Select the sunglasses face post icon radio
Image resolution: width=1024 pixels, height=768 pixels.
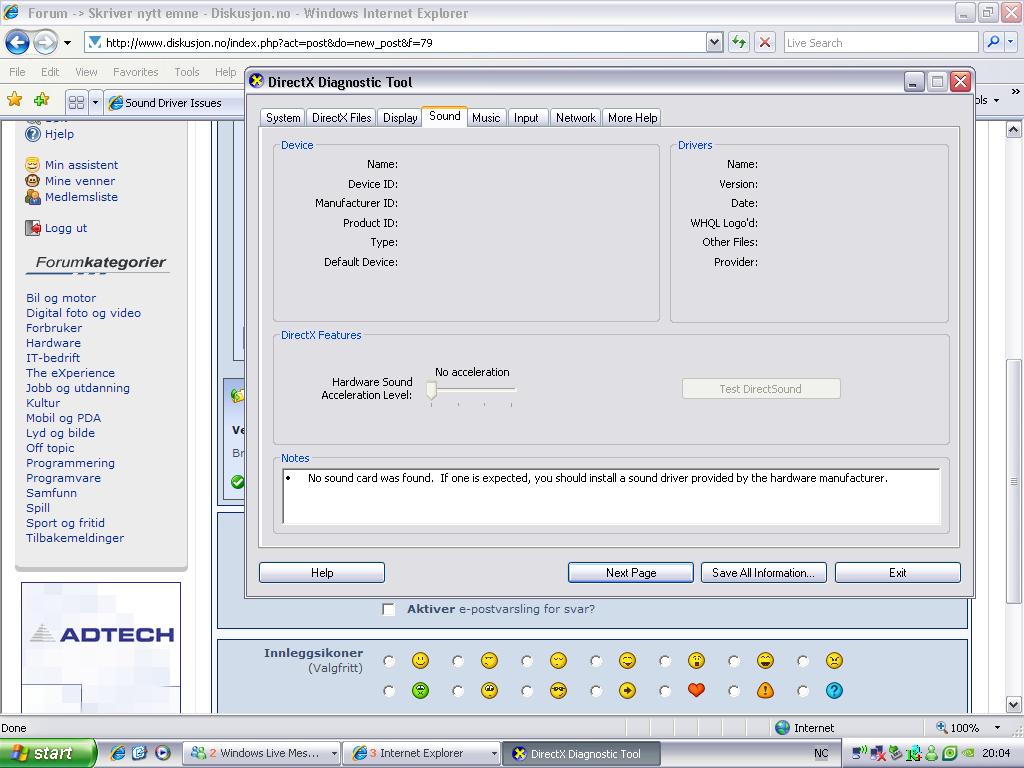coord(527,690)
